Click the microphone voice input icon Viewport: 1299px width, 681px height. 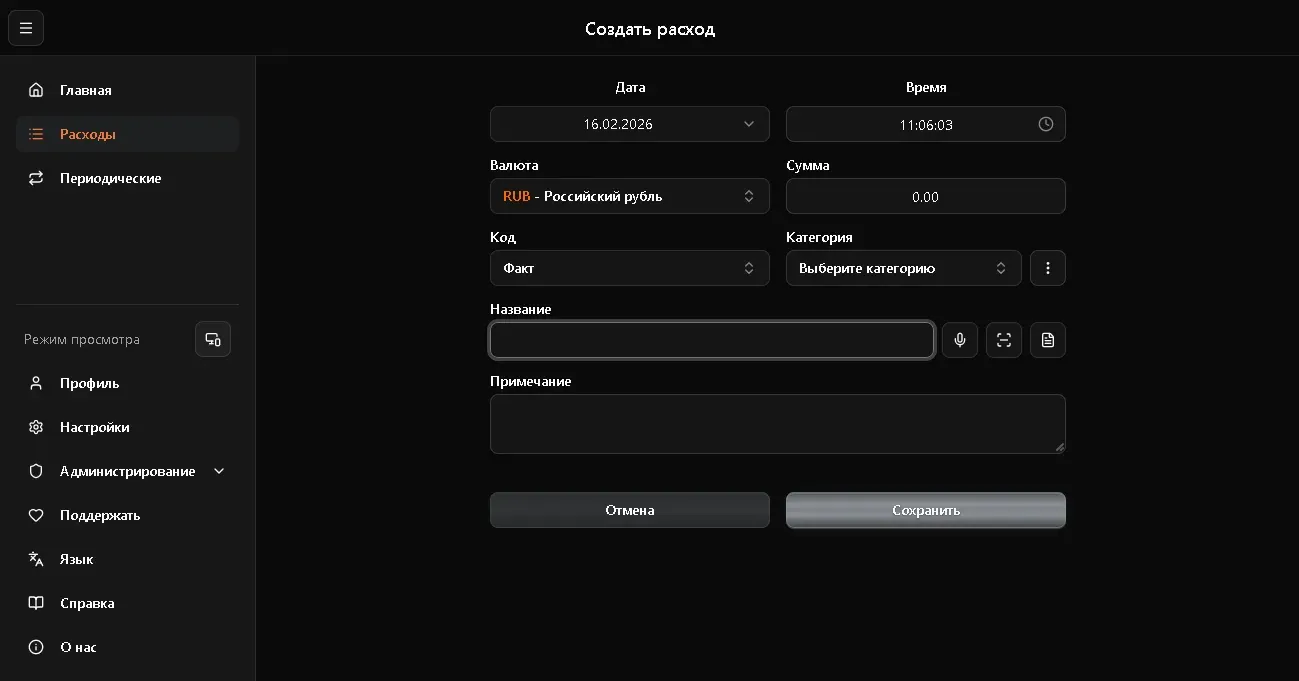(960, 340)
